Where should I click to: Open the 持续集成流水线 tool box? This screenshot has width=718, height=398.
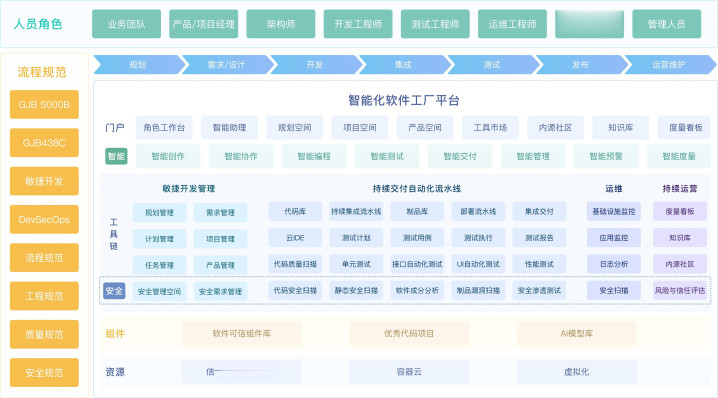pos(356,212)
